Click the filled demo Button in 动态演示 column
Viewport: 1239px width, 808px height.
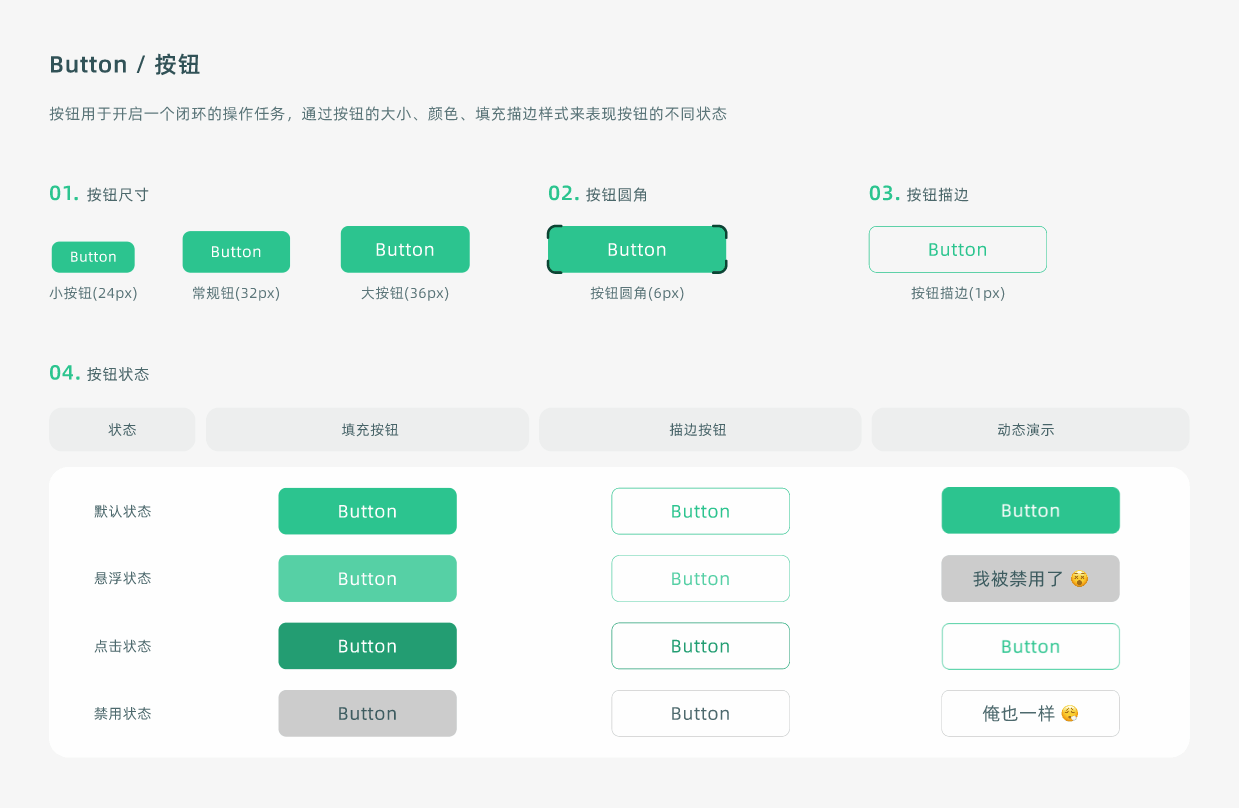[x=1030, y=510]
